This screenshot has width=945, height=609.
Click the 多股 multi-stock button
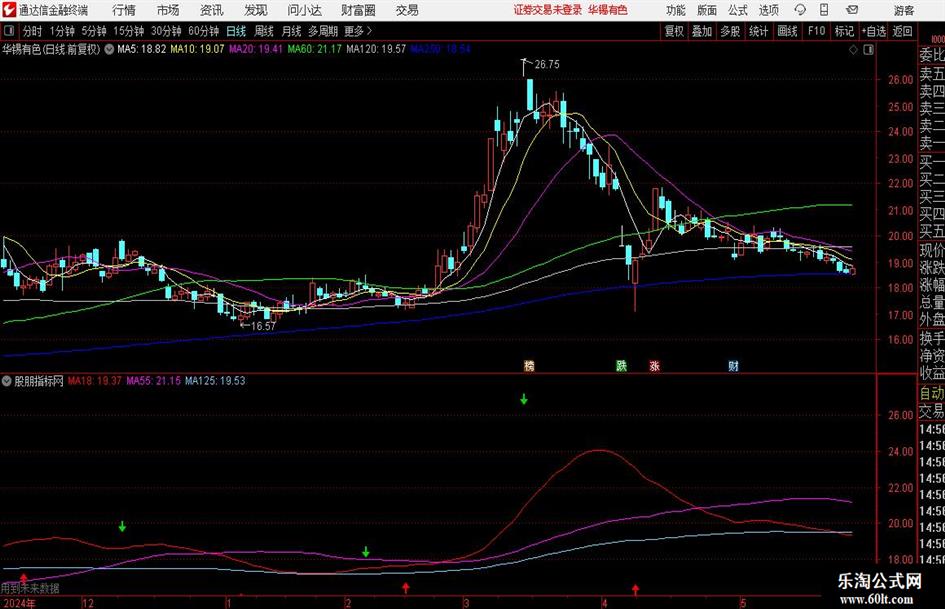pyautogui.click(x=730, y=31)
